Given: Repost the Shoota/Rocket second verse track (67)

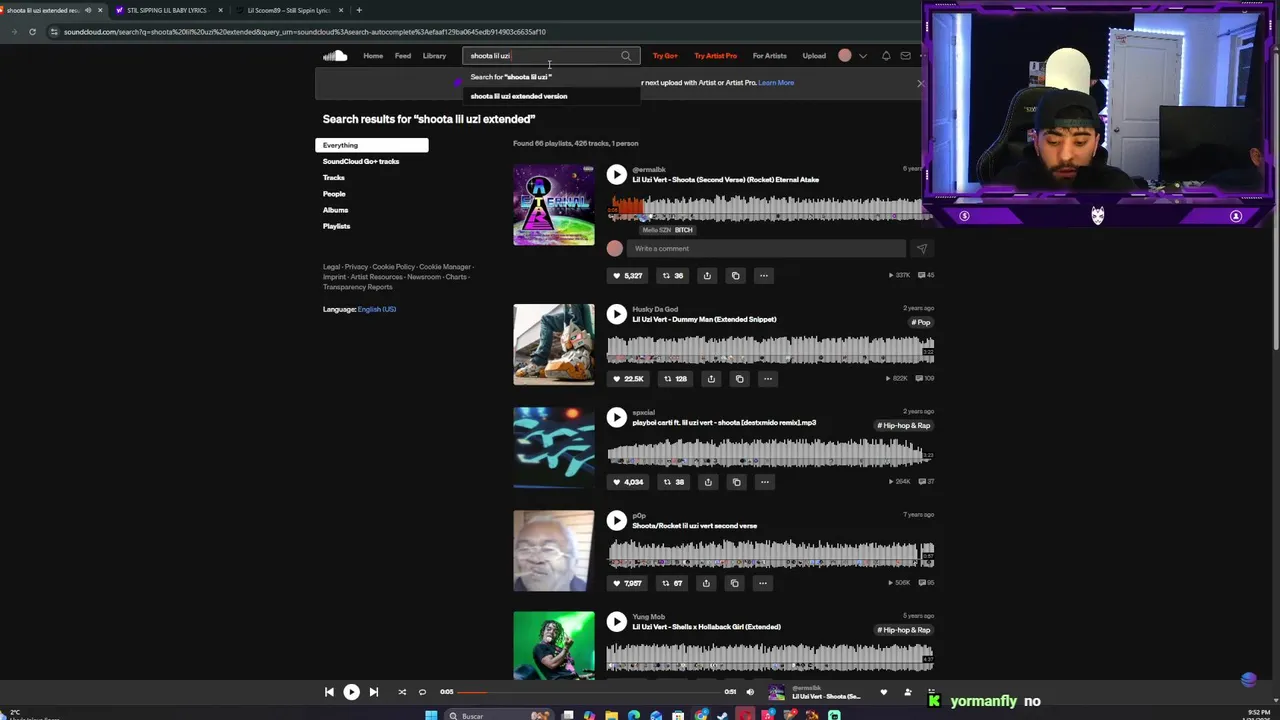Looking at the screenshot, I should coord(672,583).
